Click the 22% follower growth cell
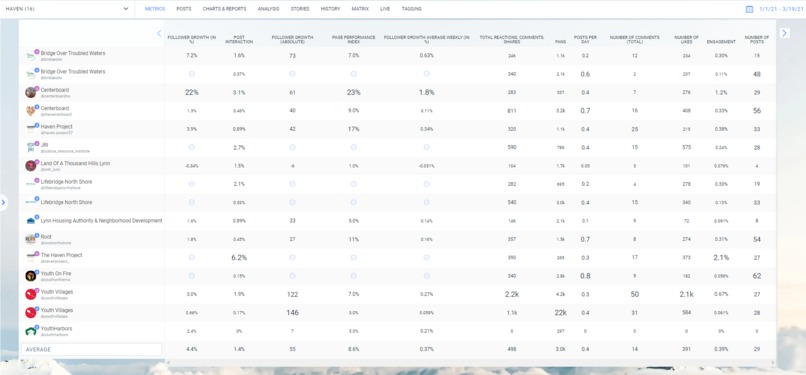Viewport: 806px width, 375px height. (191, 92)
